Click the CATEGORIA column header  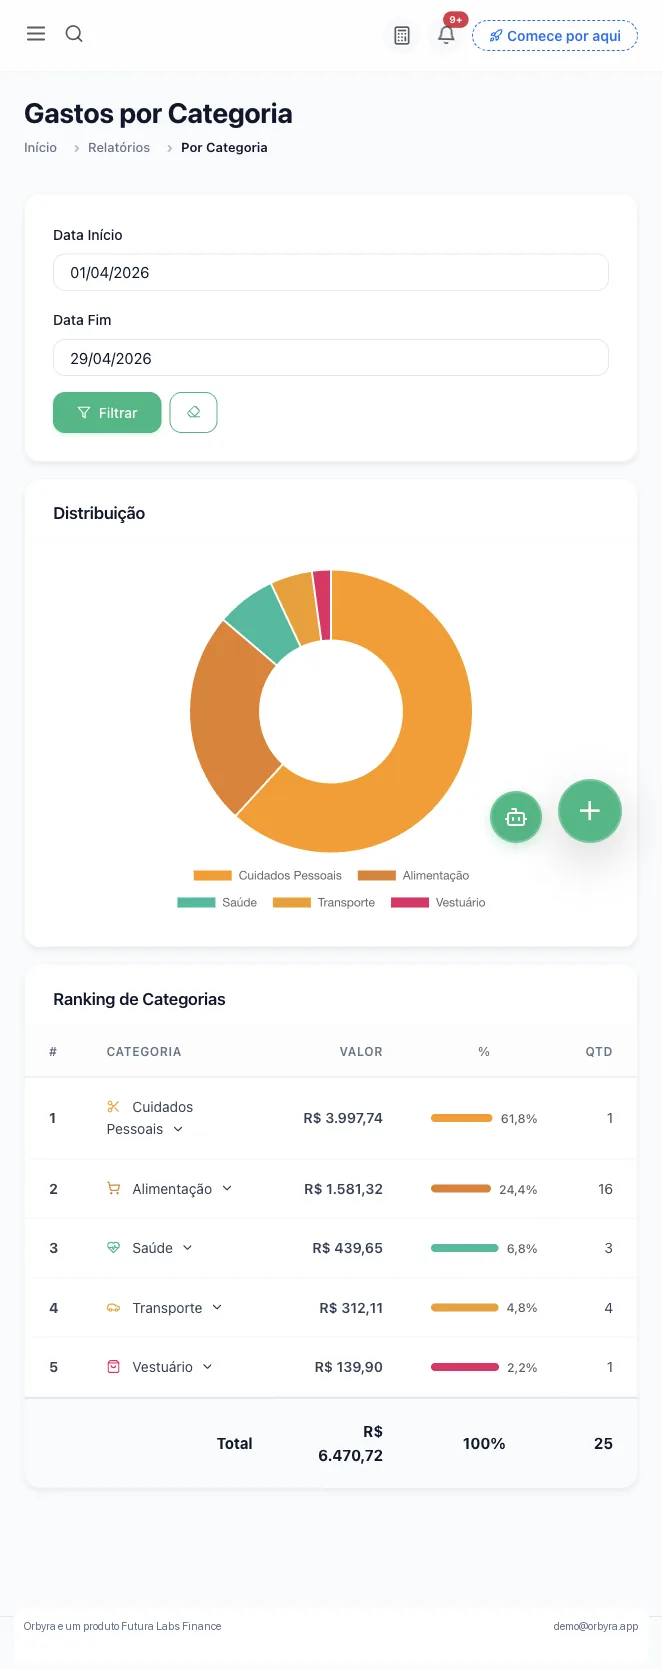(144, 1052)
